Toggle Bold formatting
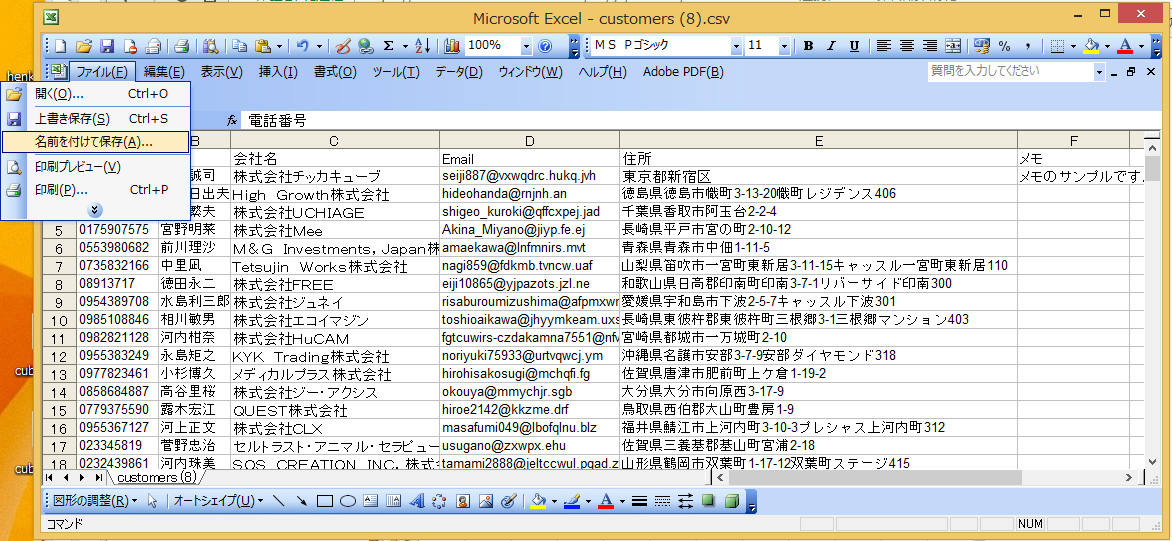The height and width of the screenshot is (541, 1172). point(808,46)
